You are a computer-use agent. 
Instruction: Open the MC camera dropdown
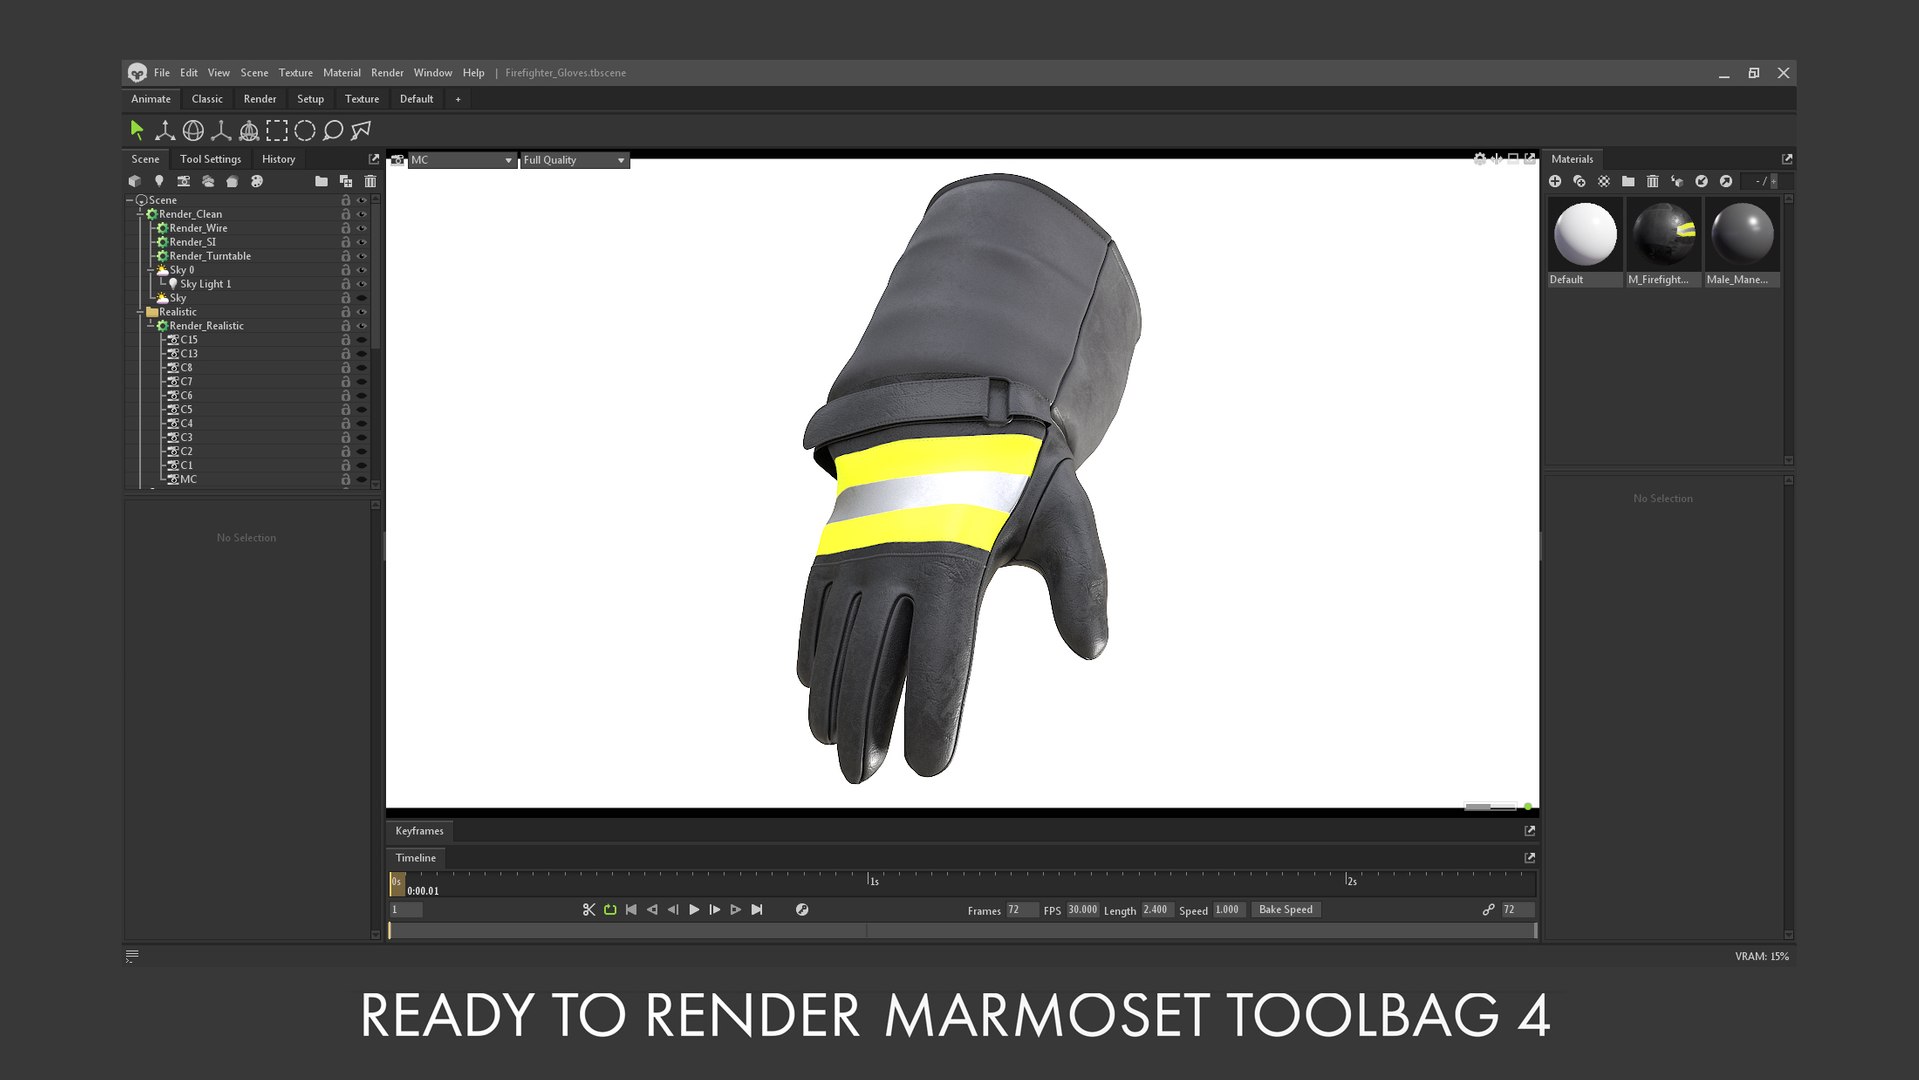[462, 160]
